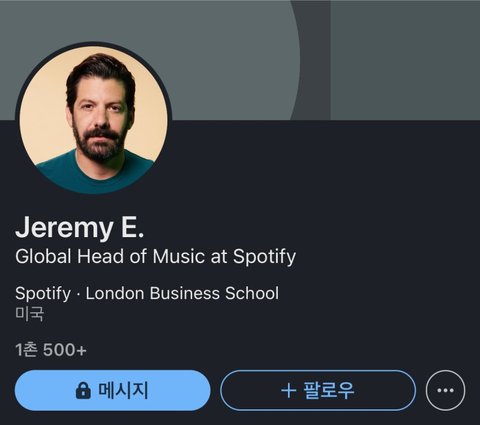Viewport: 480px width, 425px height.
Task: Click the dark vertical stripe in banner
Action: click(315, 60)
